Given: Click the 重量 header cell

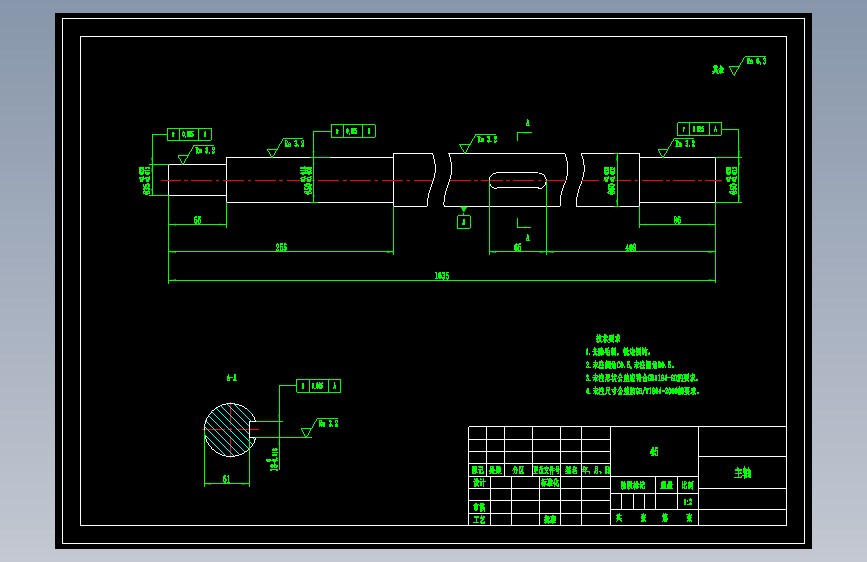Looking at the screenshot, I should coord(667,485).
